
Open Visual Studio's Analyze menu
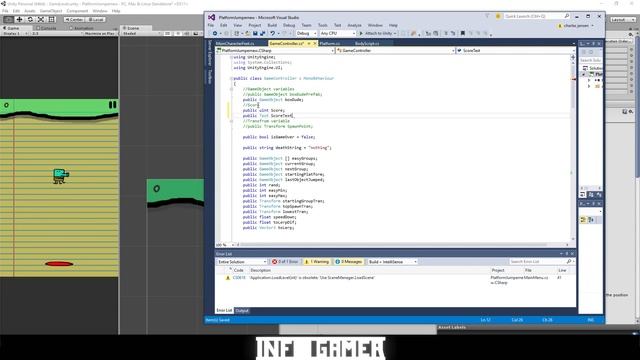pyautogui.click(x=354, y=25)
